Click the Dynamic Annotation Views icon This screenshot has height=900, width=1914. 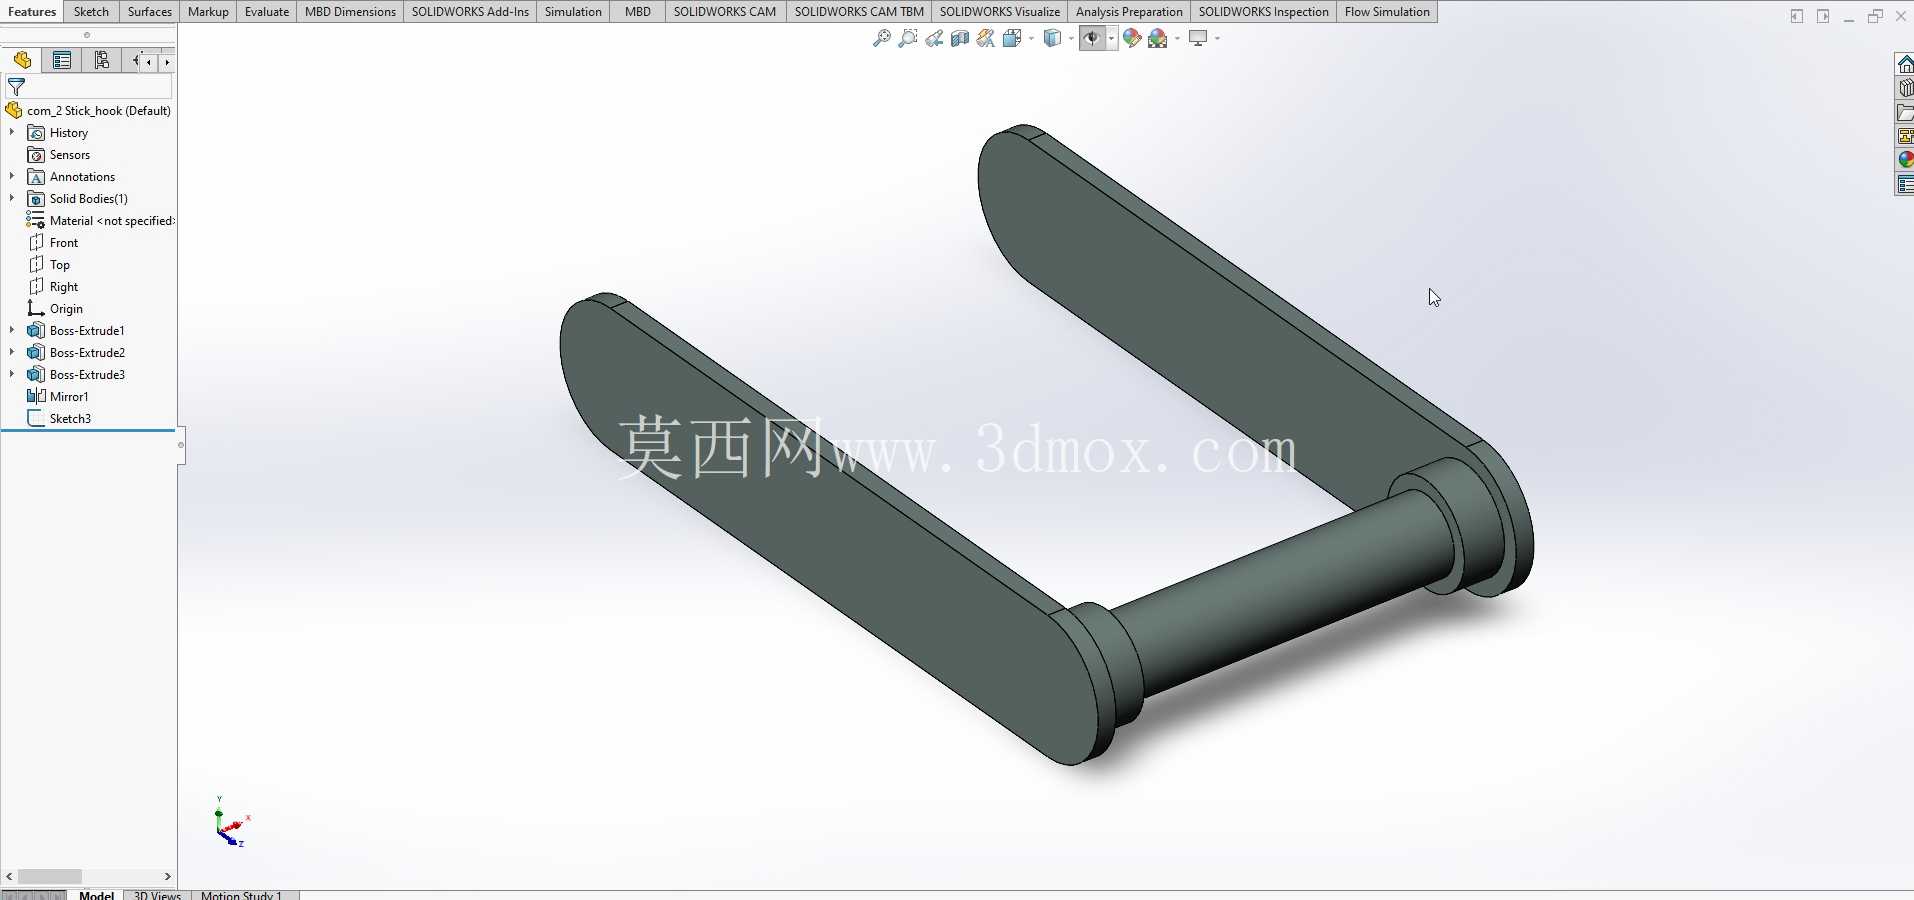986,38
